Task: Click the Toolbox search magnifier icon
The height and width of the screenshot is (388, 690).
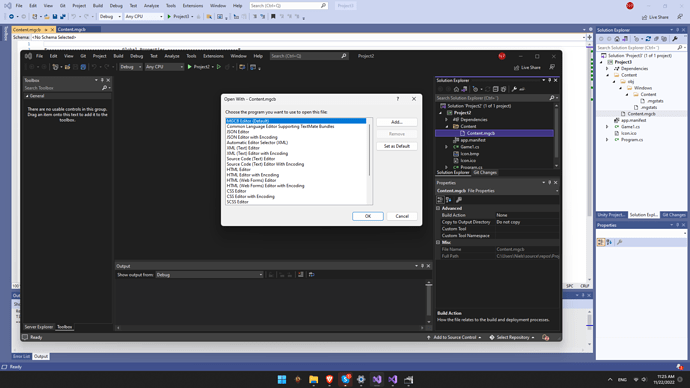Action: tap(104, 88)
